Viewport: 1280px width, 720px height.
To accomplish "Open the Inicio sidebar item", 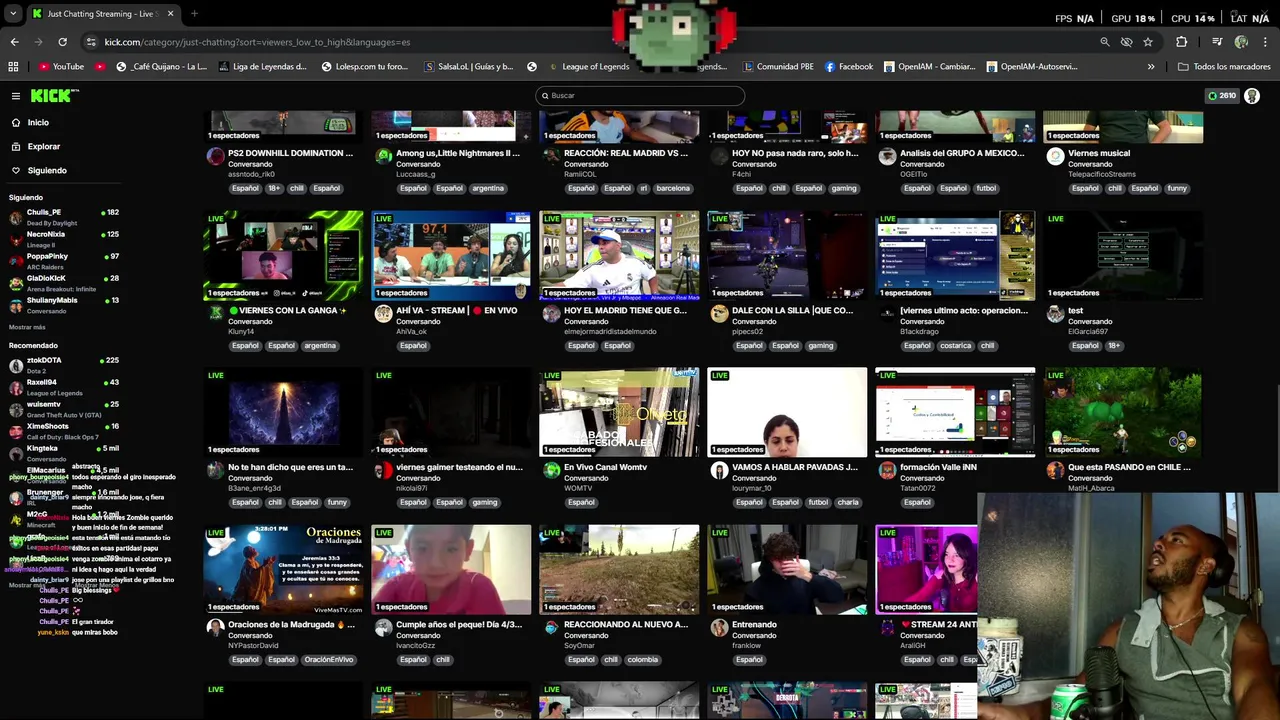I will (38, 122).
